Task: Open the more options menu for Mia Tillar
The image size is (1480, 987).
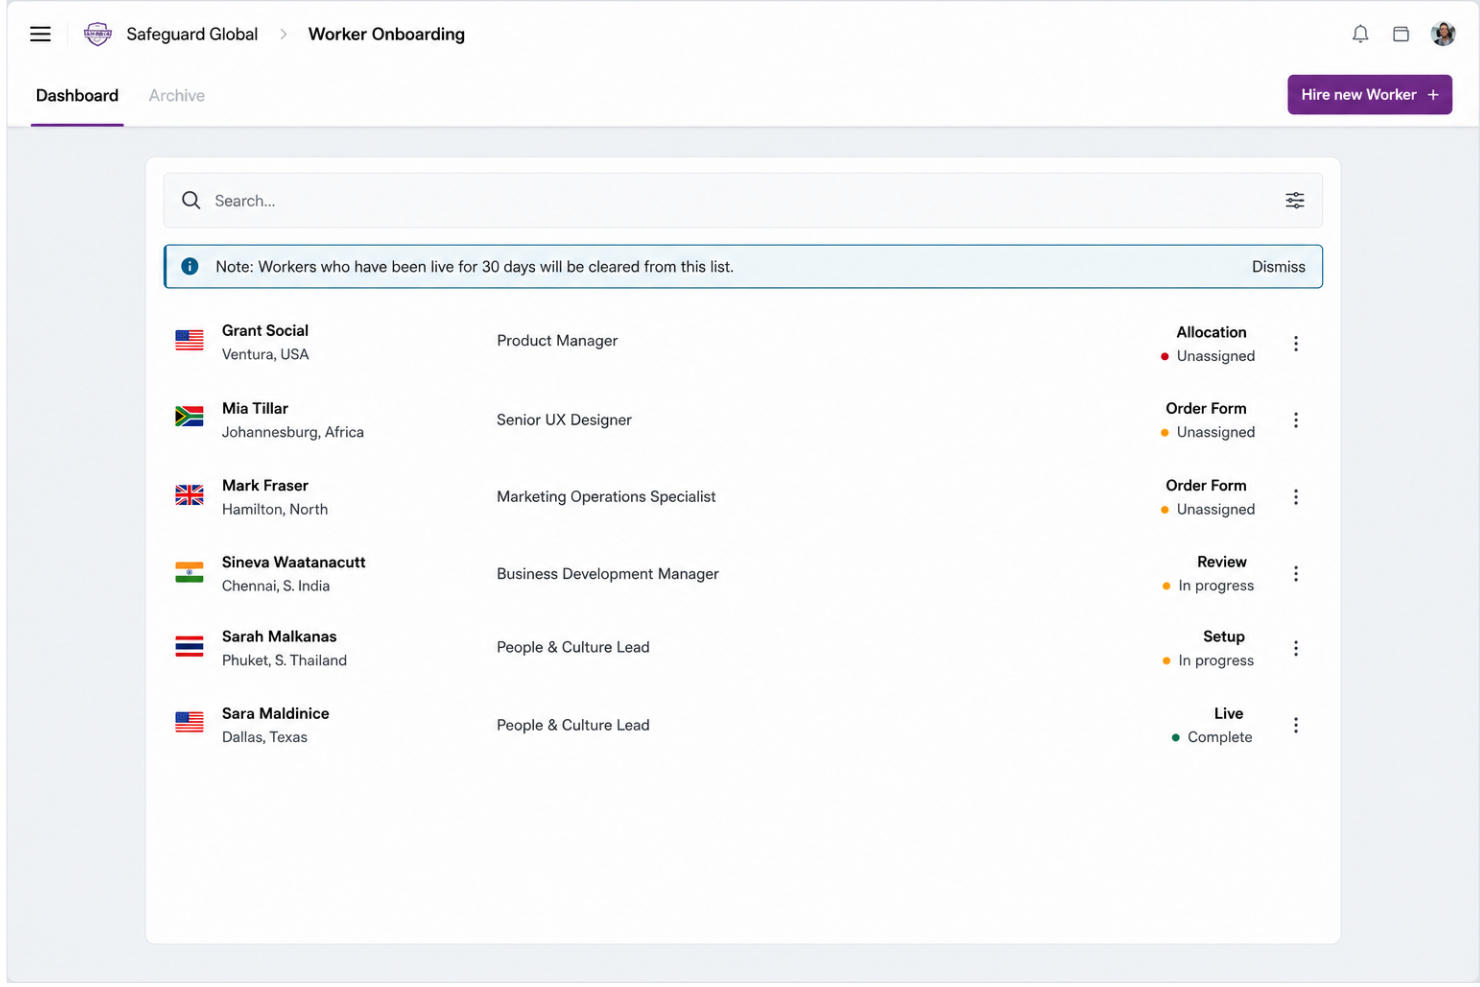Action: (1296, 420)
